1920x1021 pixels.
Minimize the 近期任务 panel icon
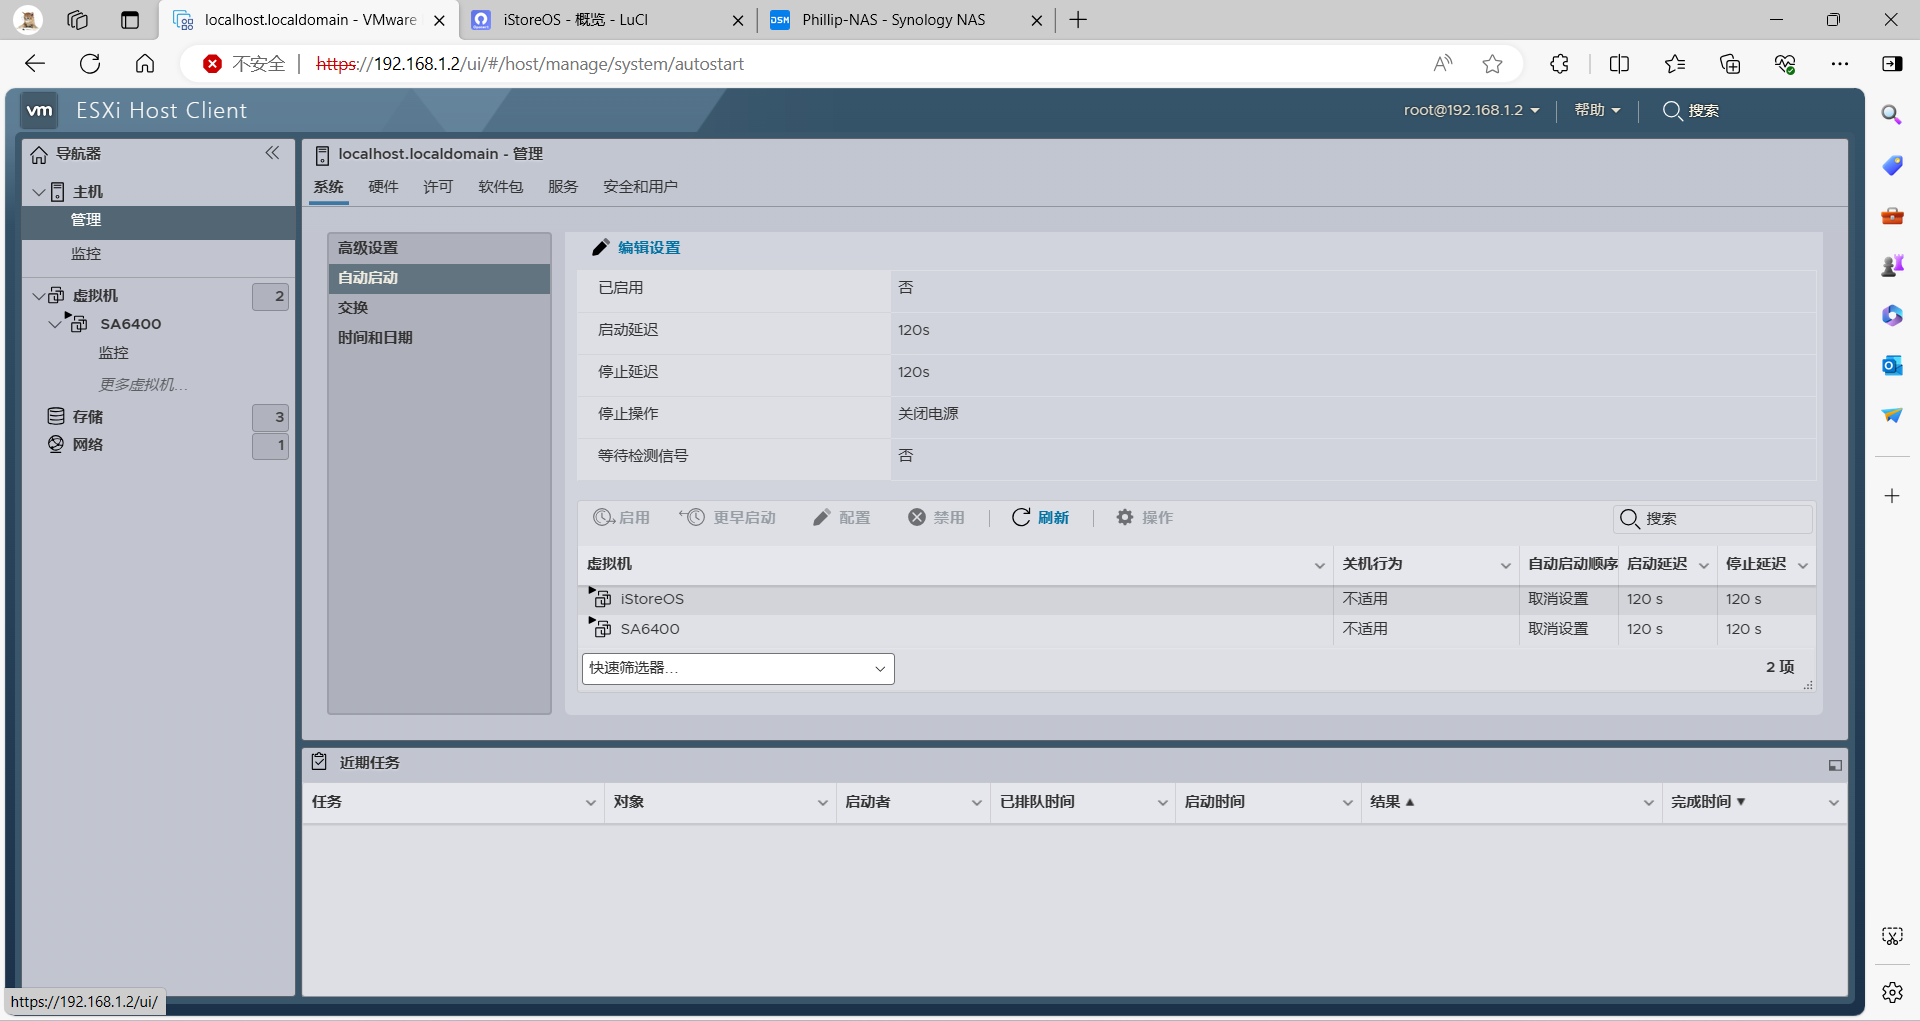coord(1835,765)
